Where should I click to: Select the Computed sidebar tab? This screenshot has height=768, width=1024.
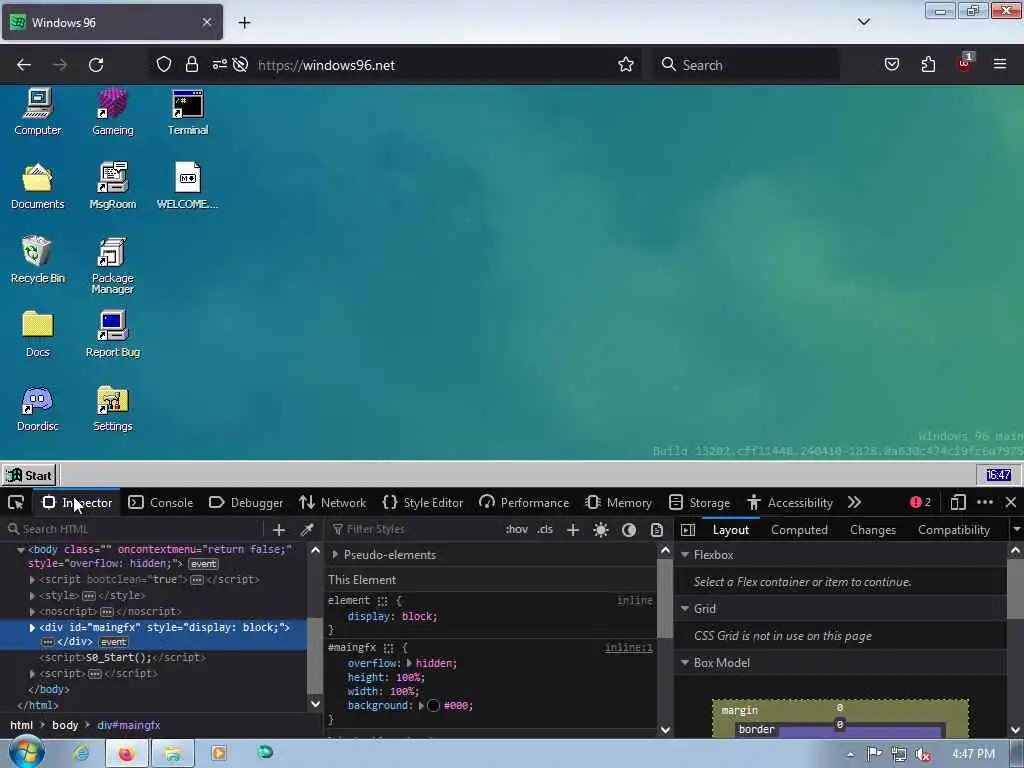click(799, 530)
